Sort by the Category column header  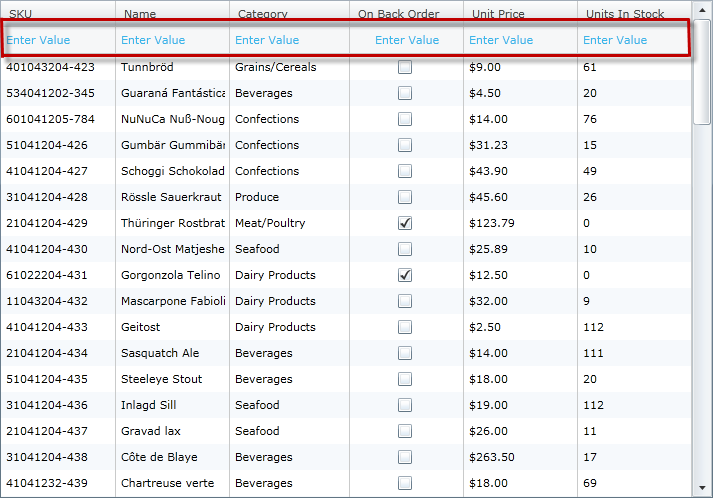pos(261,14)
